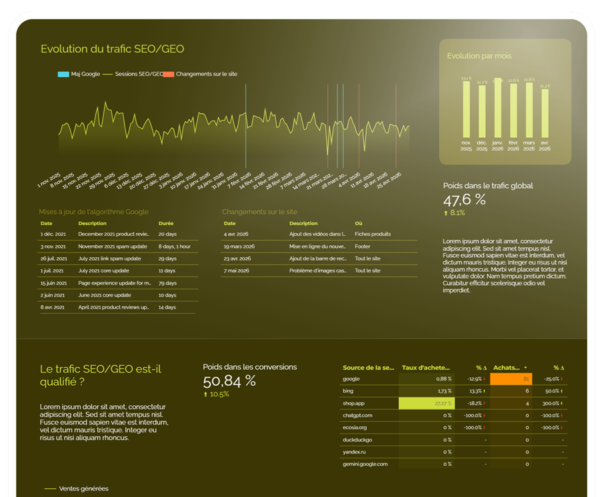Click the 'Poids dans le trafic global' label

[488, 186]
